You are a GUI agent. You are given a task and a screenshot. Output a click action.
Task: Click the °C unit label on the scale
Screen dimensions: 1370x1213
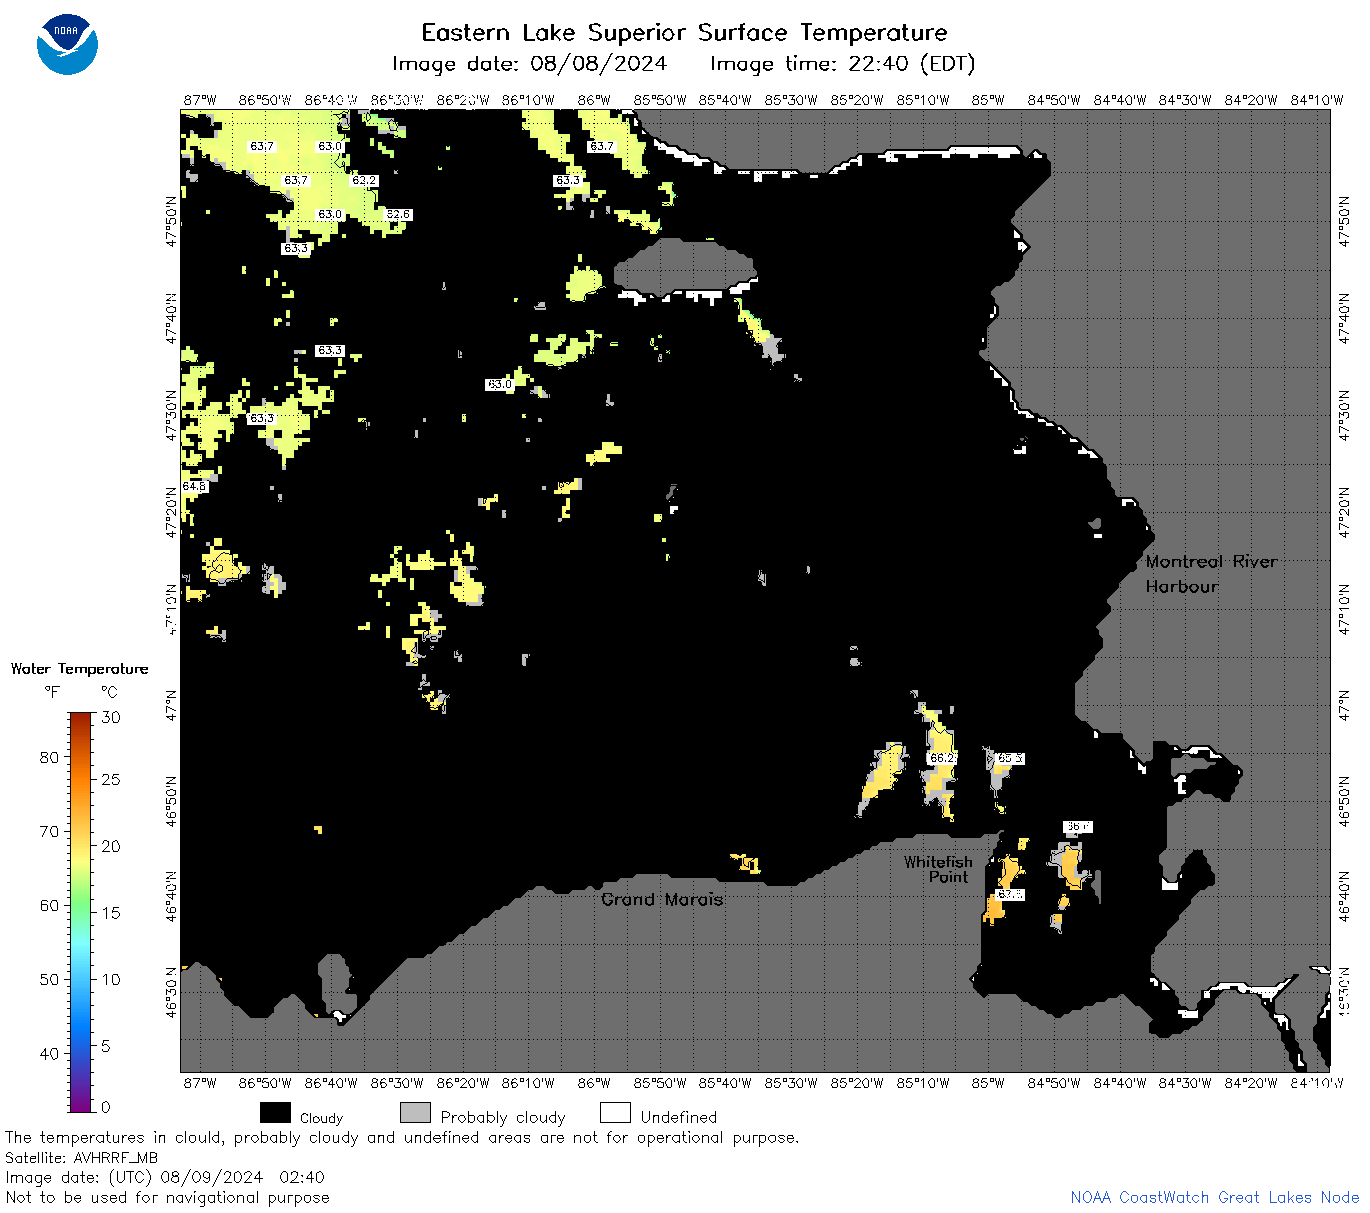click(109, 692)
